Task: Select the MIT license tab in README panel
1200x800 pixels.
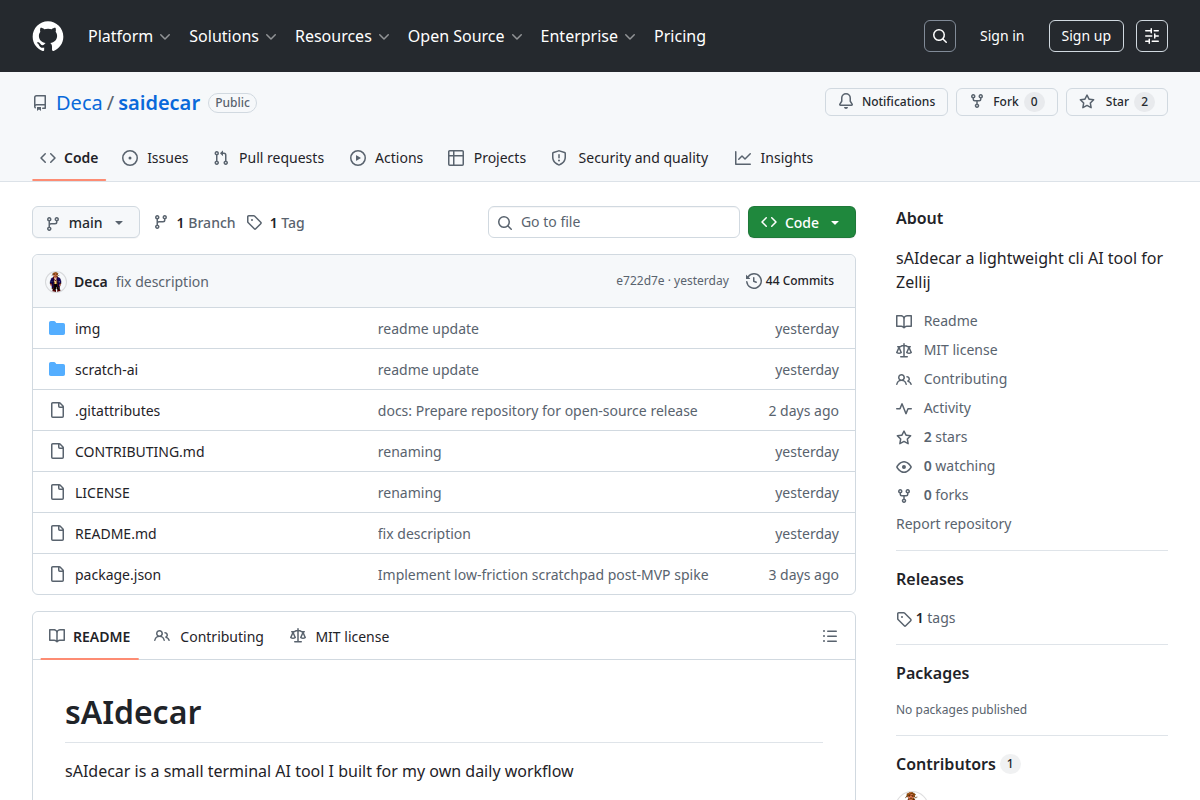Action: [339, 636]
